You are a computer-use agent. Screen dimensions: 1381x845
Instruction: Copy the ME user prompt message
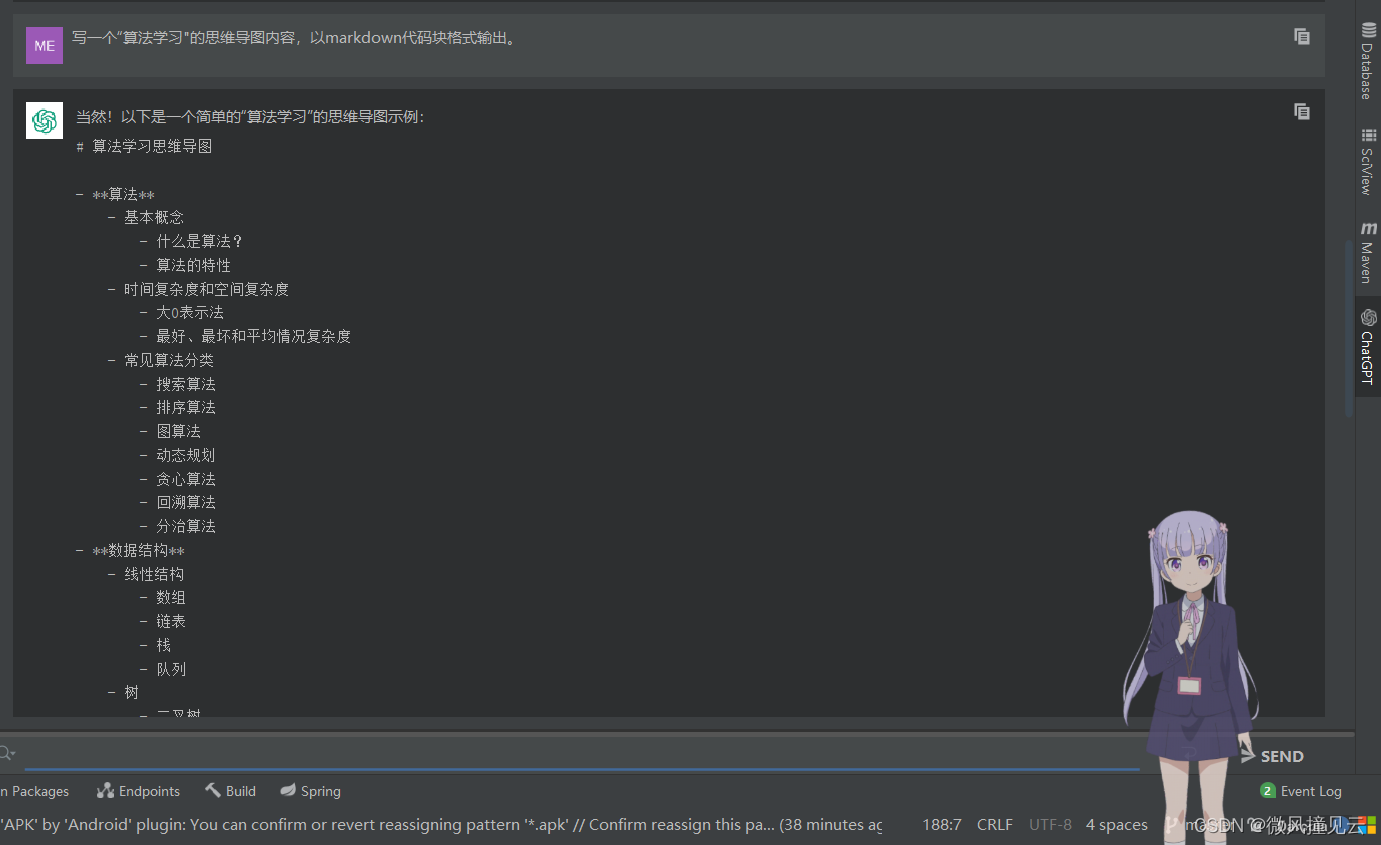coord(1301,36)
